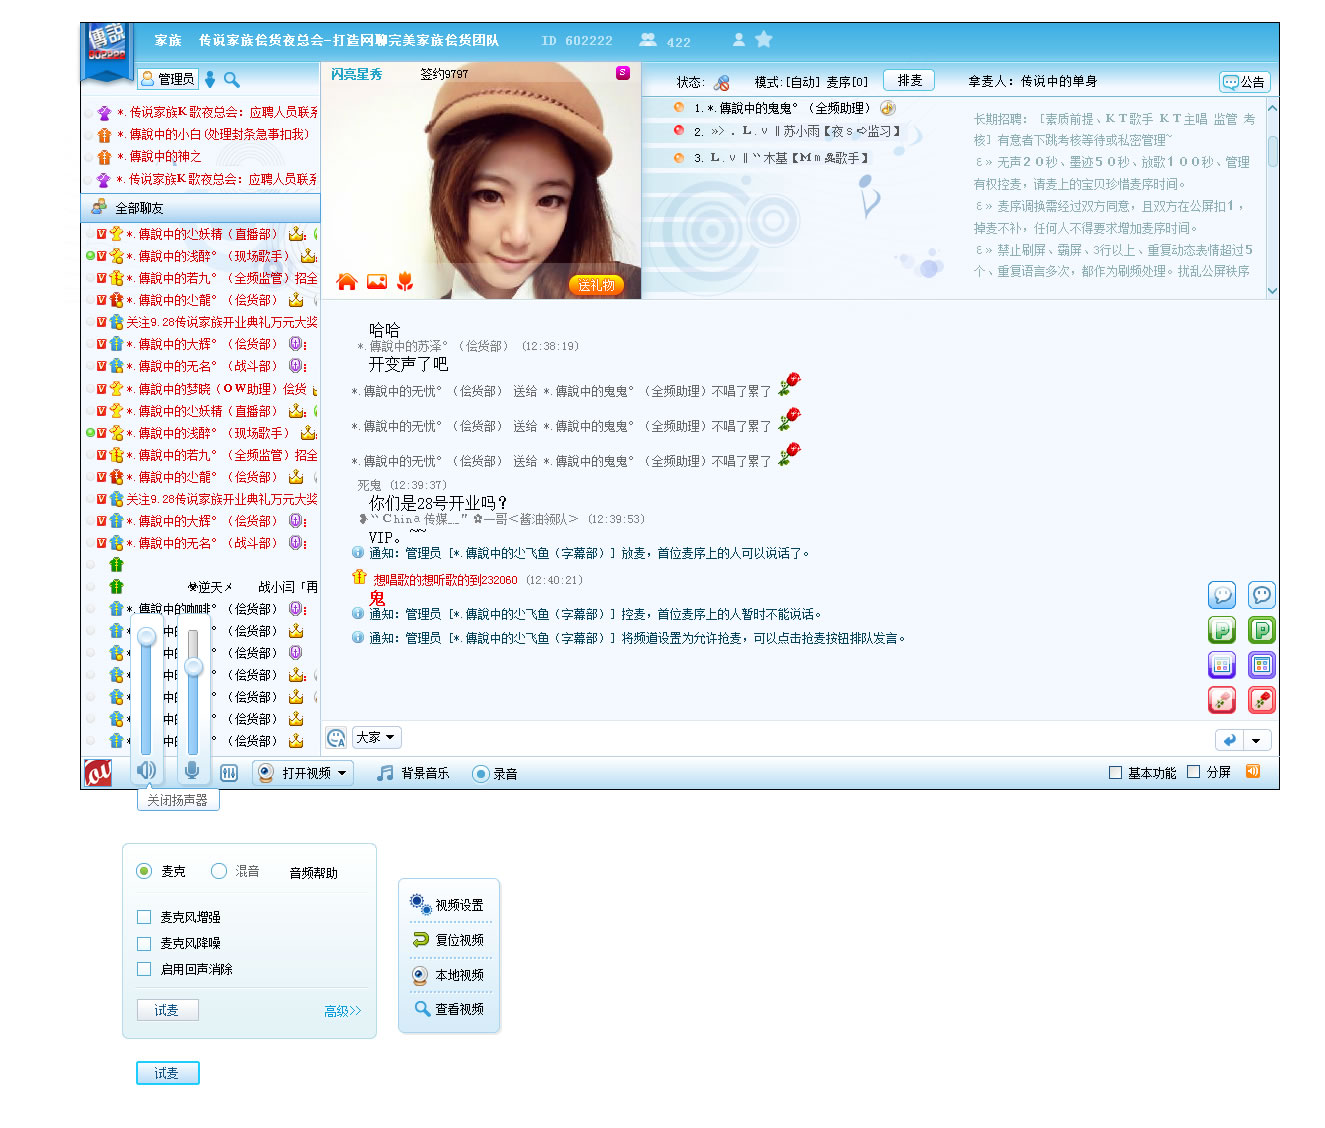
Task: Mute speaker via the speaker icon
Action: click(x=146, y=771)
